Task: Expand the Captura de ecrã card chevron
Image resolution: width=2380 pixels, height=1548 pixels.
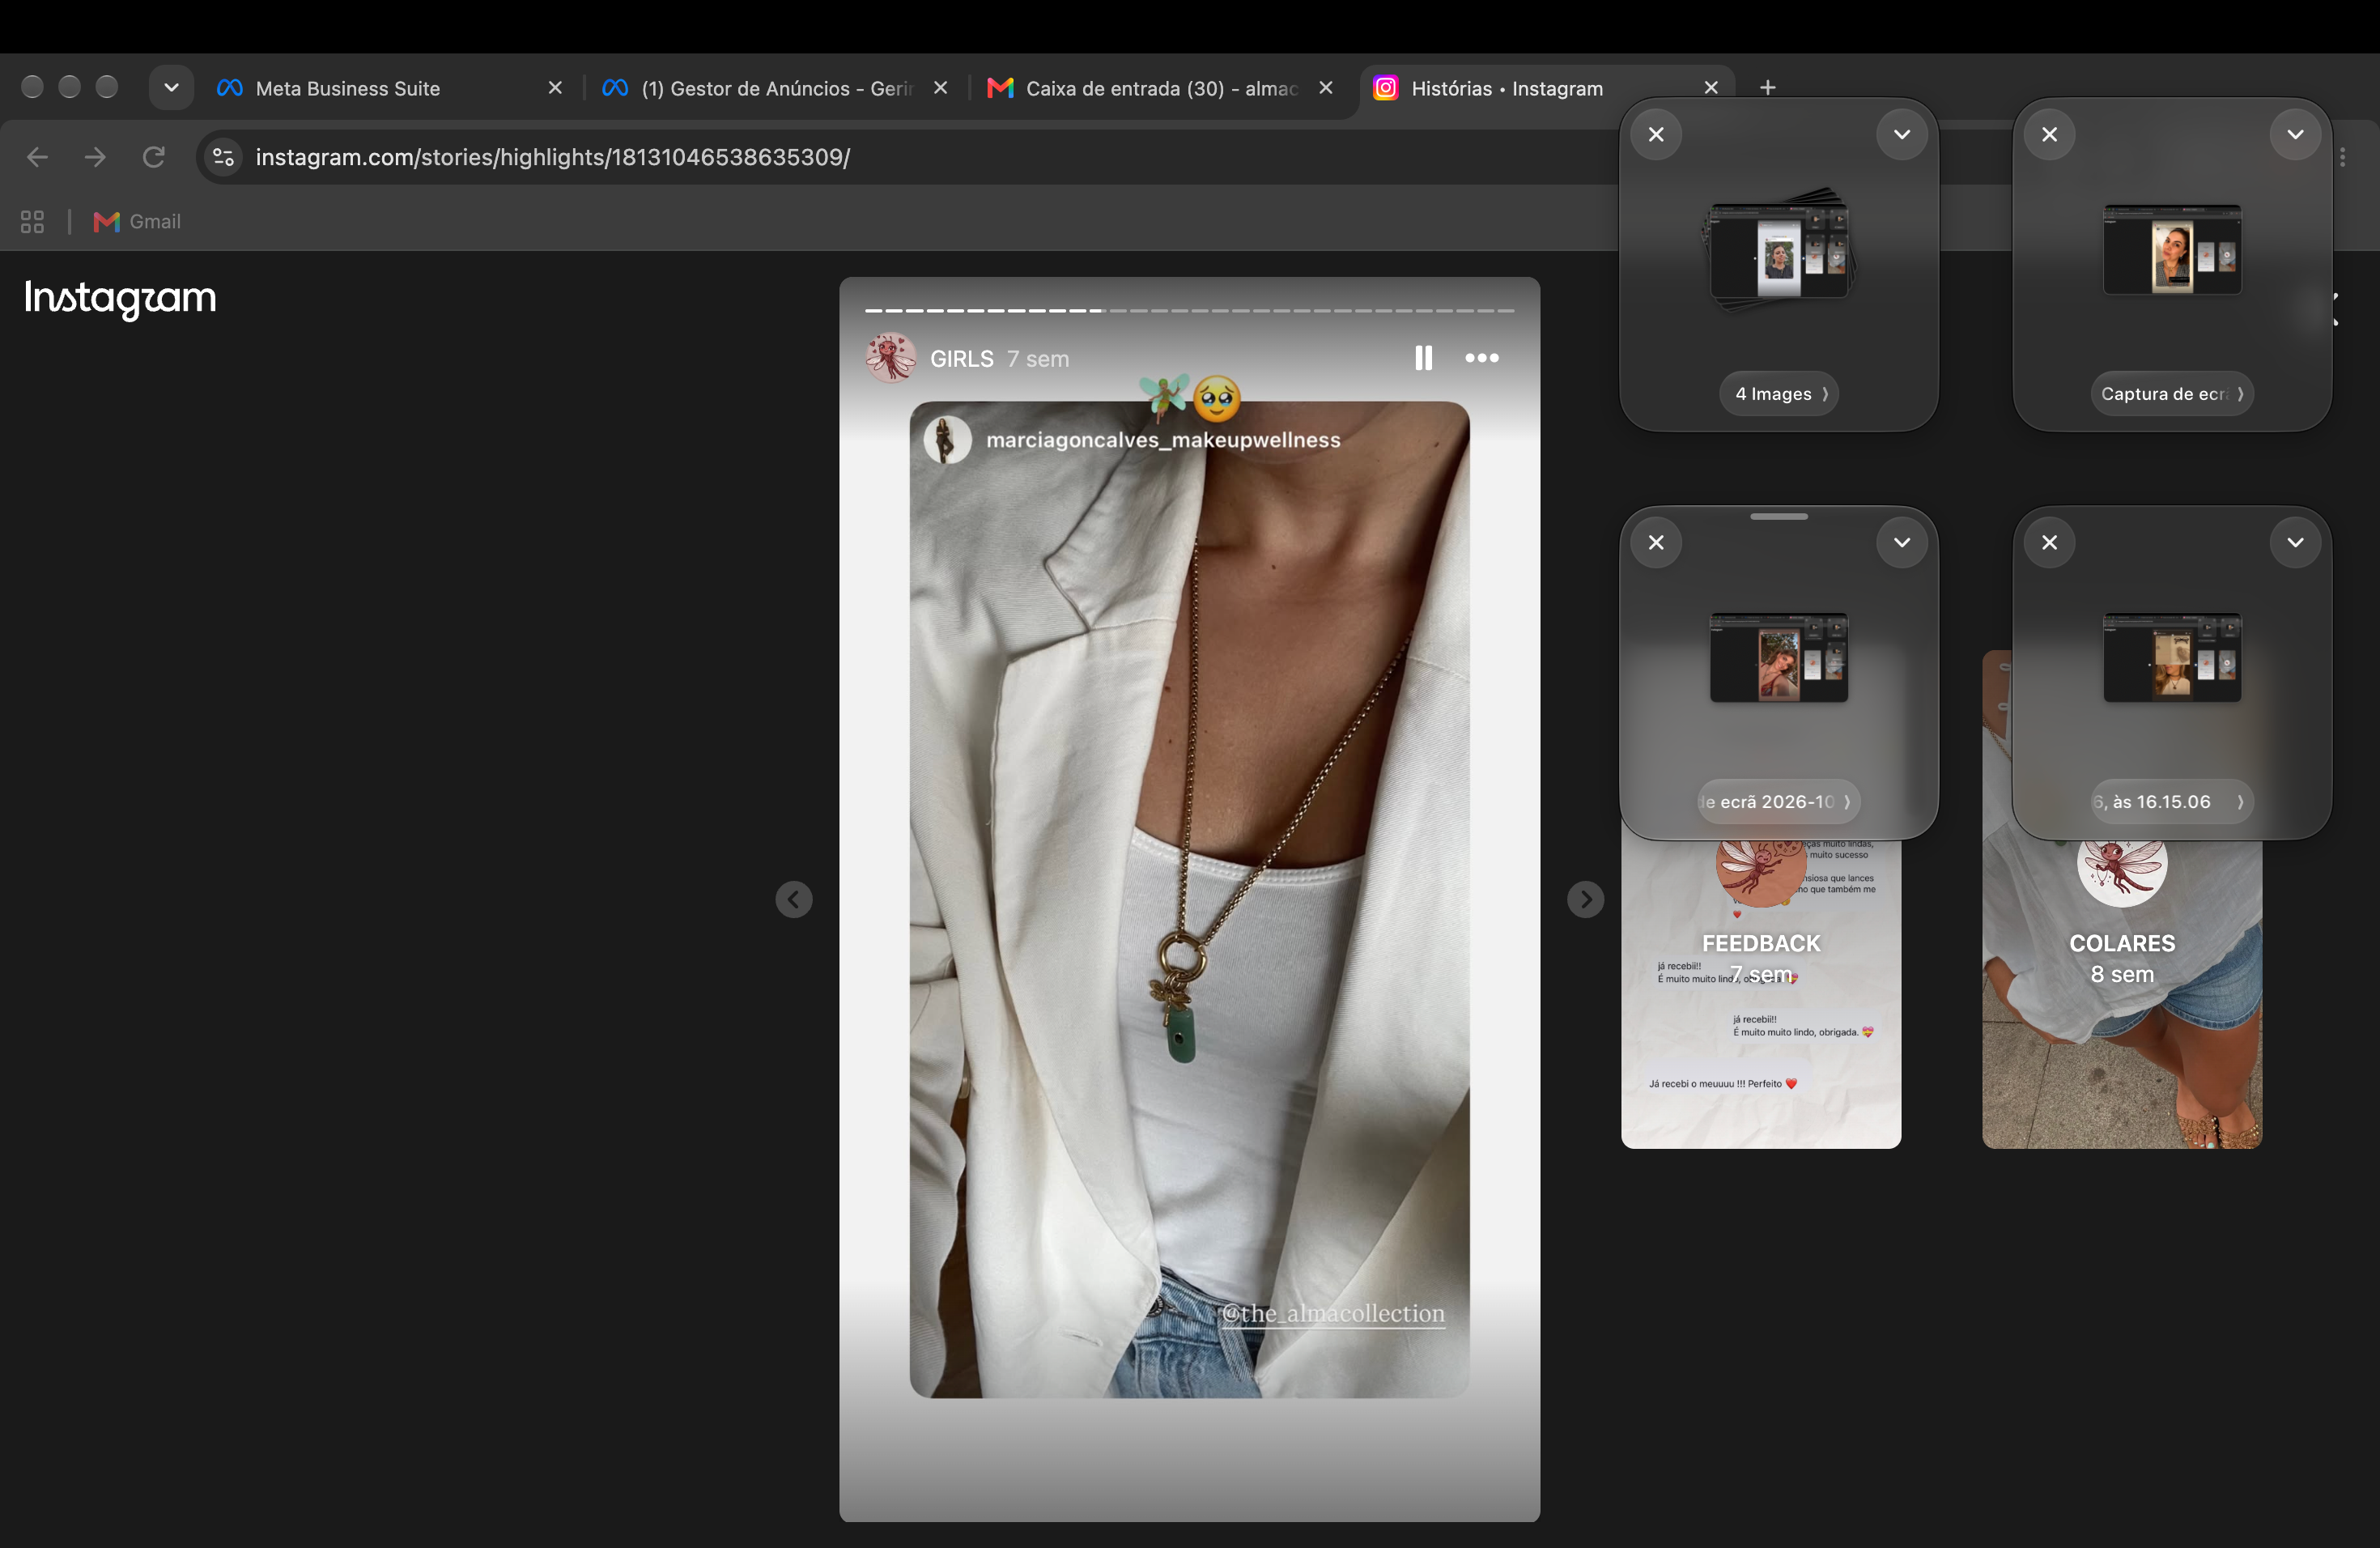Action: [x=2295, y=134]
